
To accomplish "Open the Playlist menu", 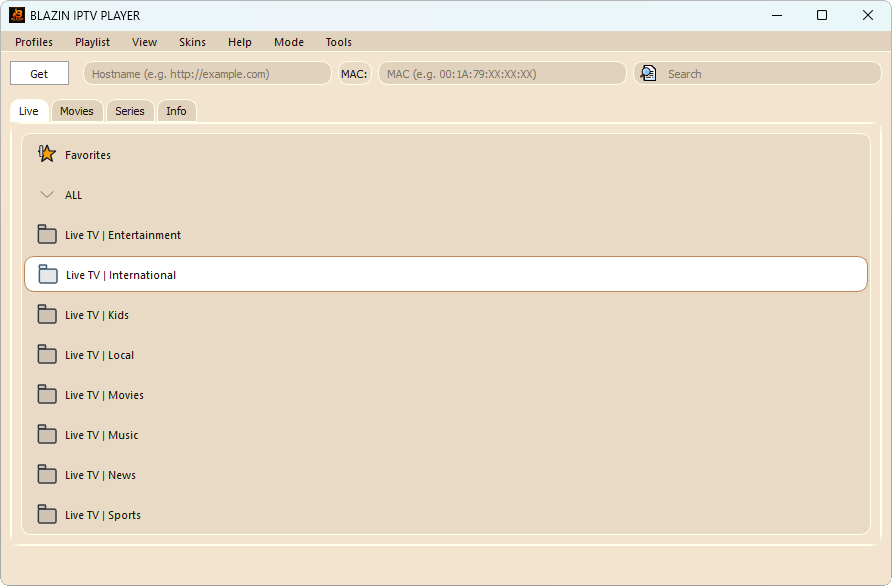I will 92,42.
